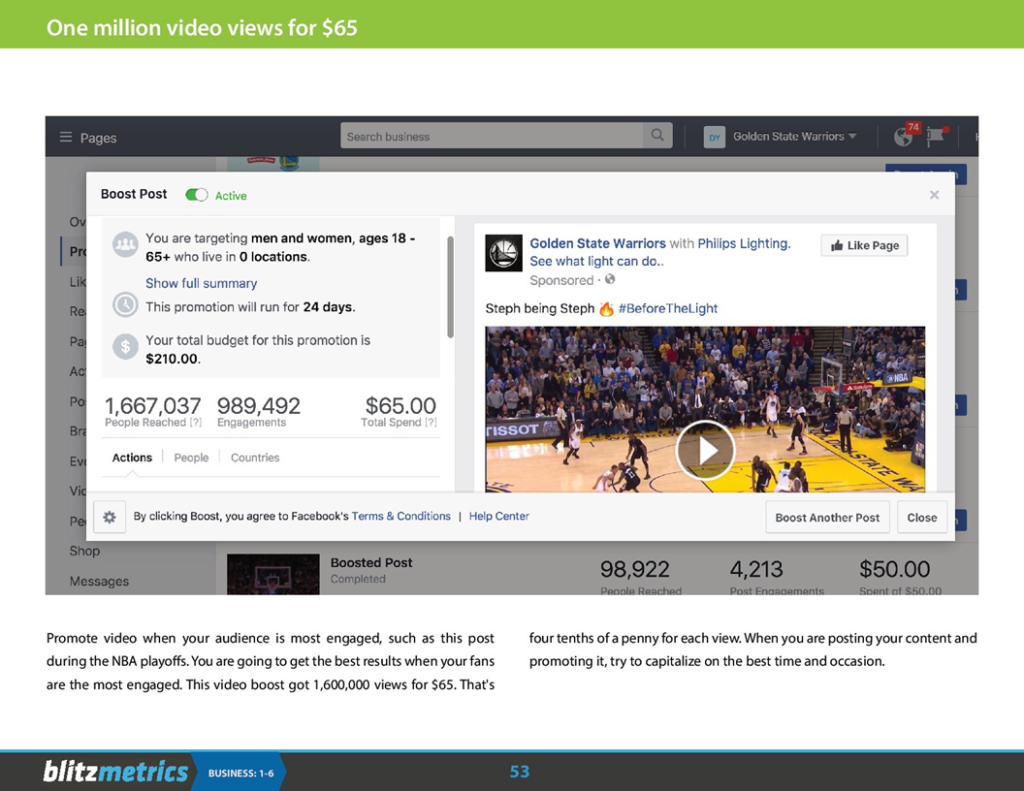Image resolution: width=1024 pixels, height=791 pixels.
Task: Open the Philips Lighting link
Action: point(744,243)
